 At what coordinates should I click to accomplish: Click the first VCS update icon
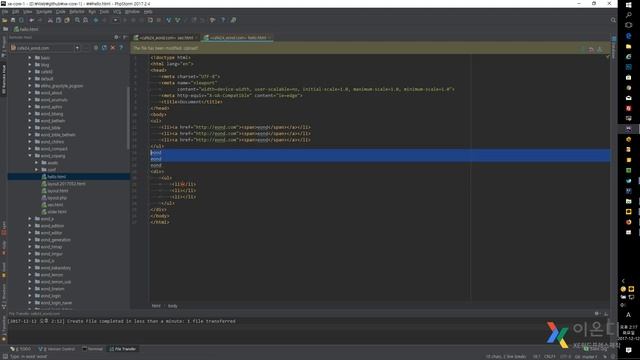tap(169, 20)
